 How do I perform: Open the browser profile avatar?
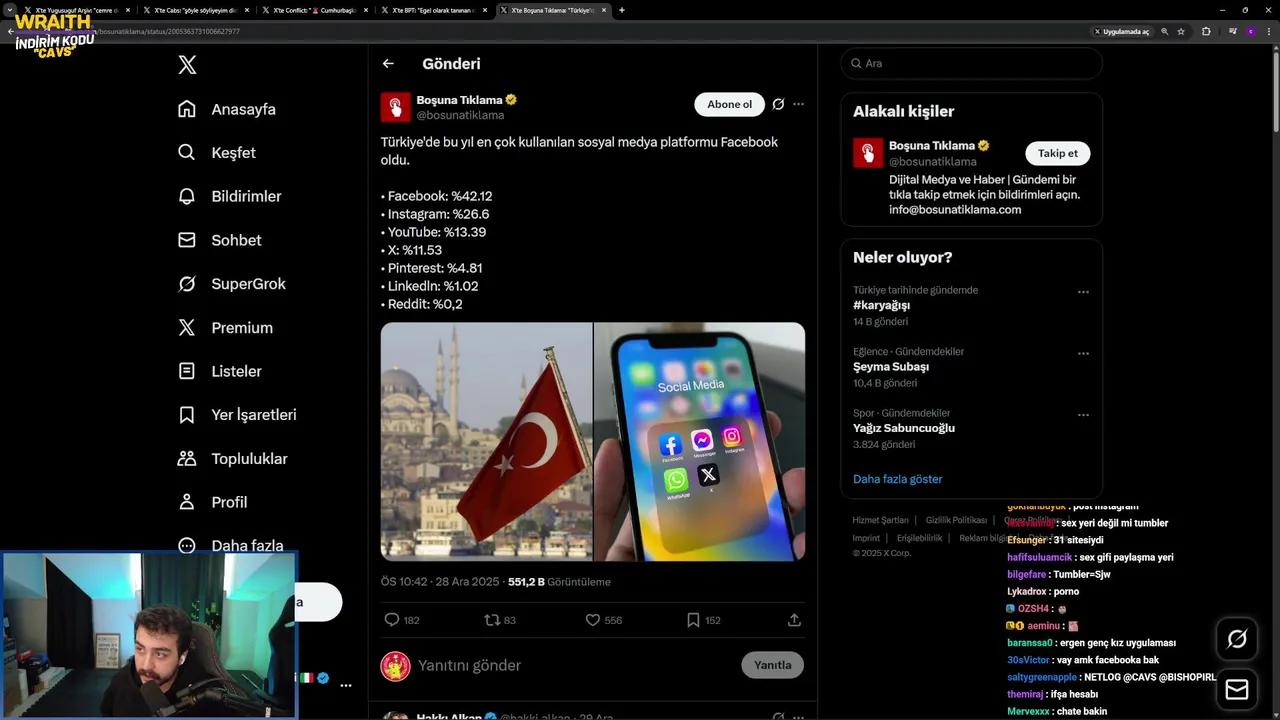pos(1250,32)
